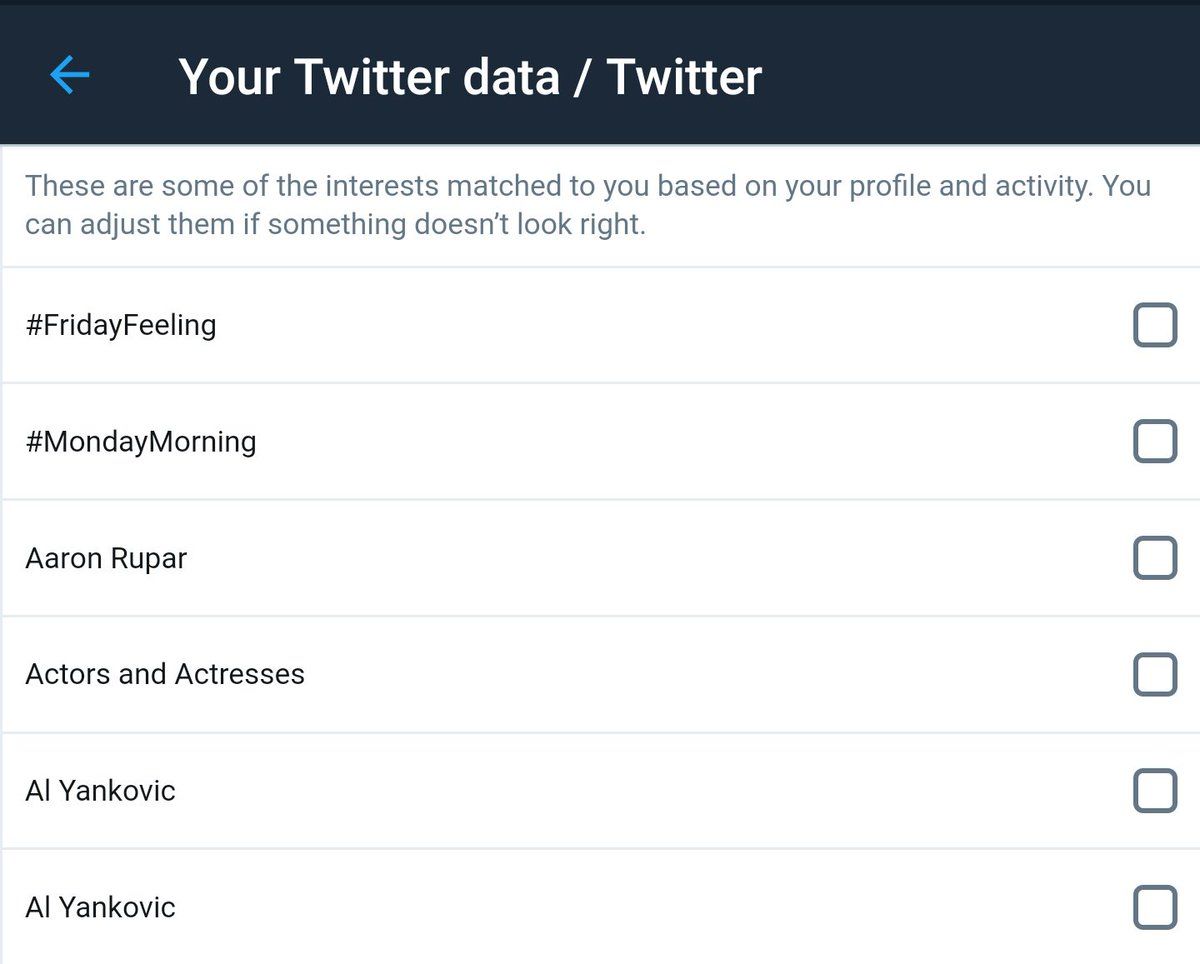
Task: Tick the #MondayMorning checkbox
Action: click(1154, 441)
